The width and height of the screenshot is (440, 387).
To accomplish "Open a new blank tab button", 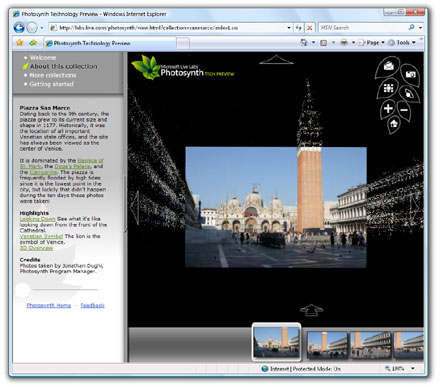I will [183, 43].
